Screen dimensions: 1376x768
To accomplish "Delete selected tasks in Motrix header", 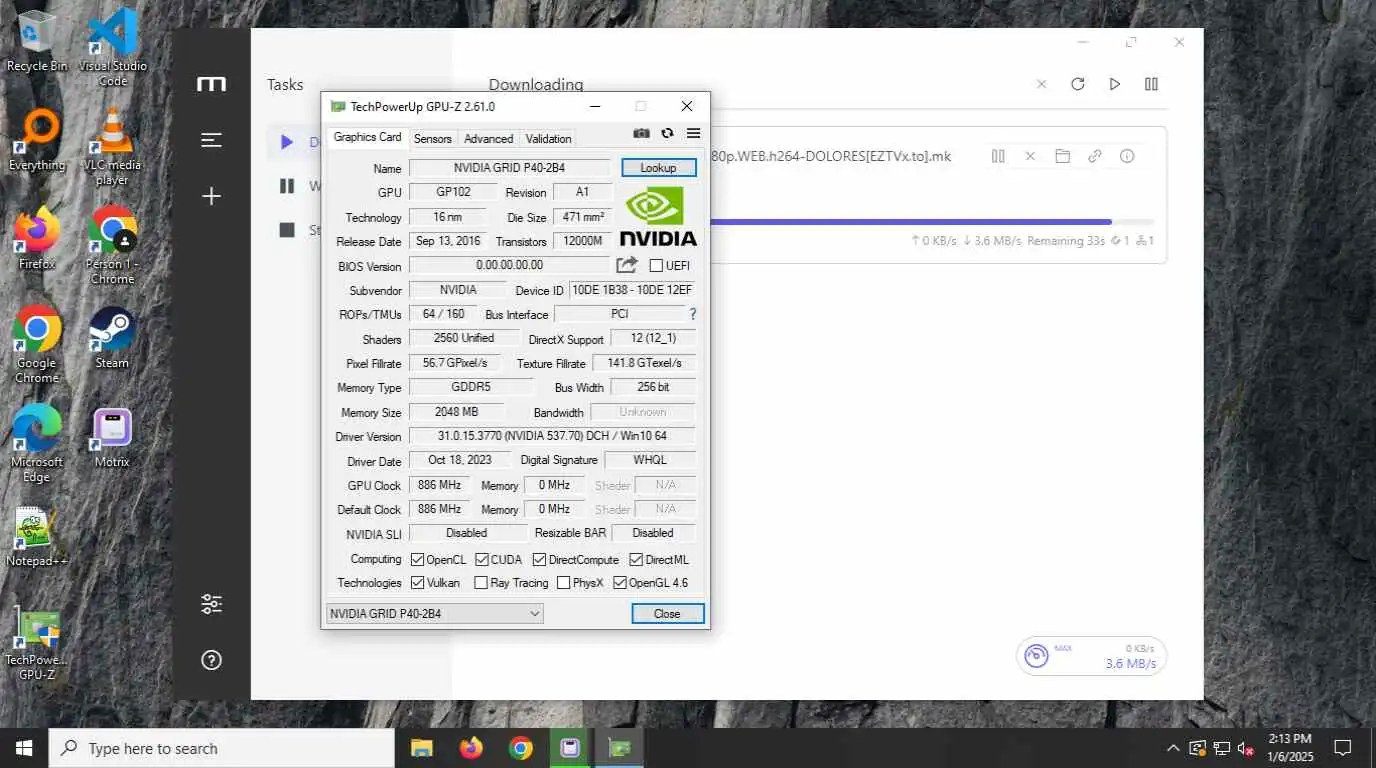I will point(1041,84).
